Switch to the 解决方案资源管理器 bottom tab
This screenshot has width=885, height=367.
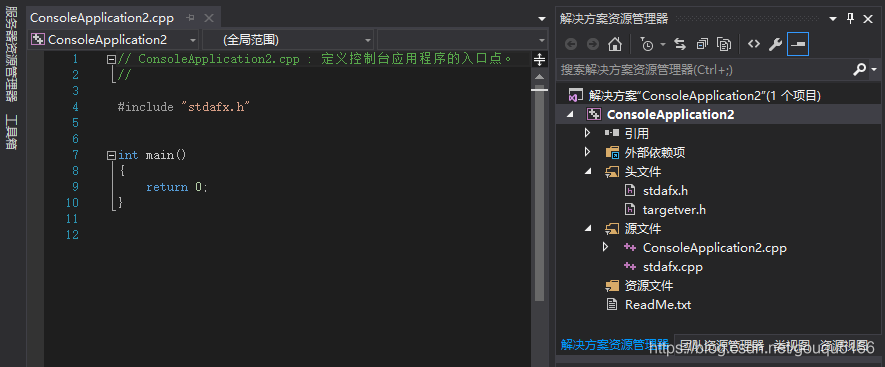[x=614, y=344]
